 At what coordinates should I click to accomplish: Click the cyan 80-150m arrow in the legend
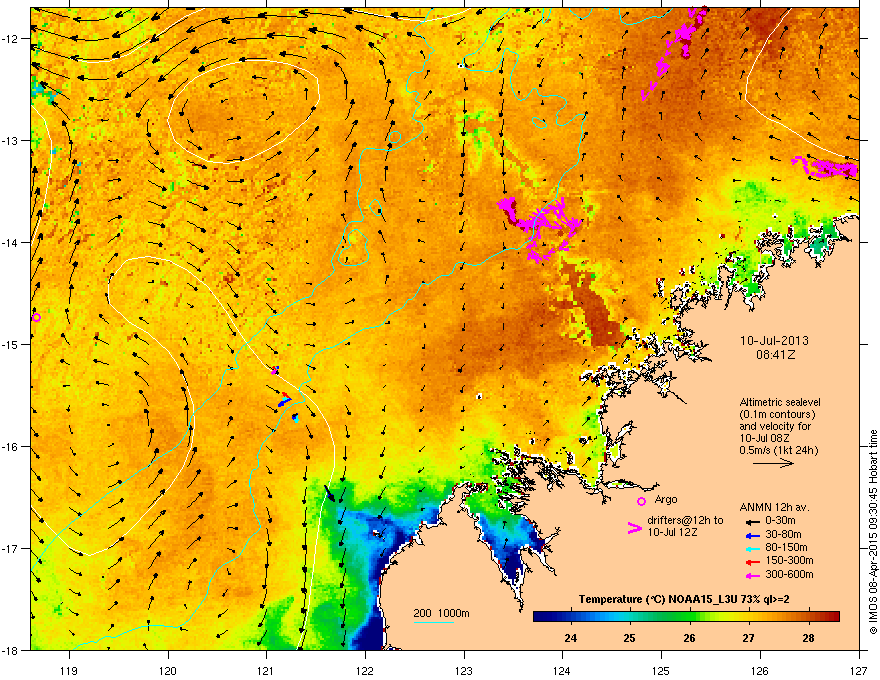tap(753, 549)
